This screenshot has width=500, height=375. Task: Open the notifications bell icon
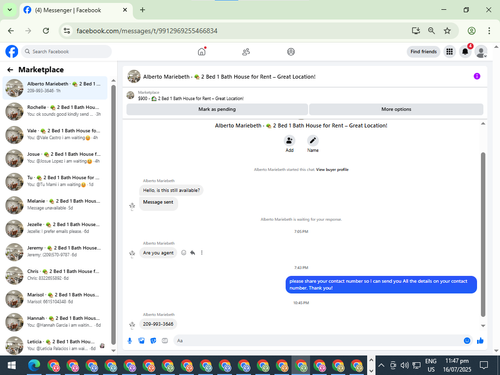coord(465,52)
